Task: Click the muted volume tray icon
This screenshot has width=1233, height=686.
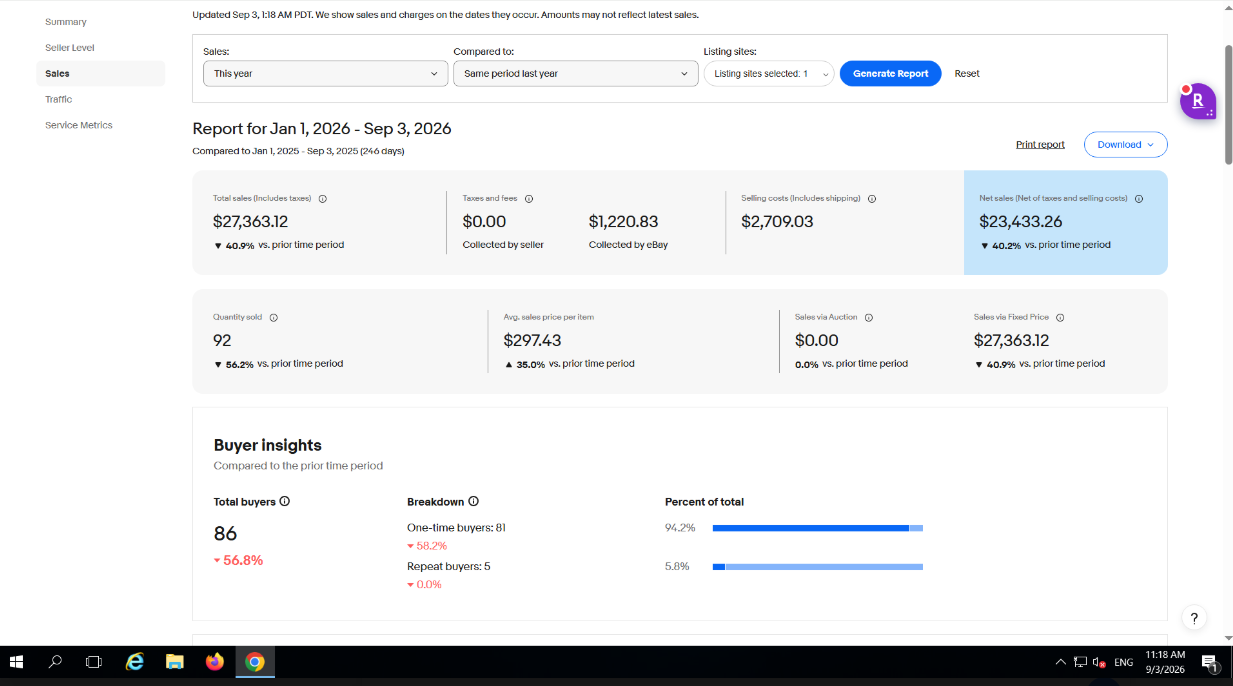Action: click(x=1098, y=662)
